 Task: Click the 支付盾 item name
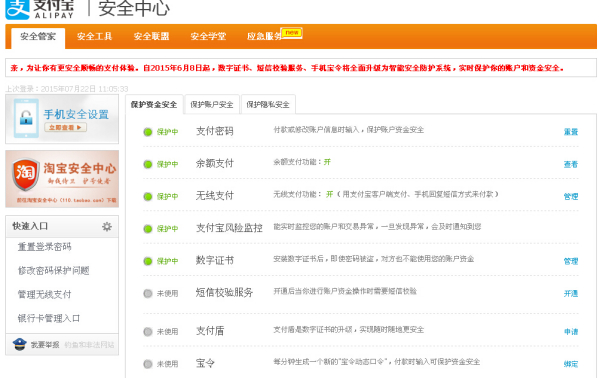click(x=210, y=331)
